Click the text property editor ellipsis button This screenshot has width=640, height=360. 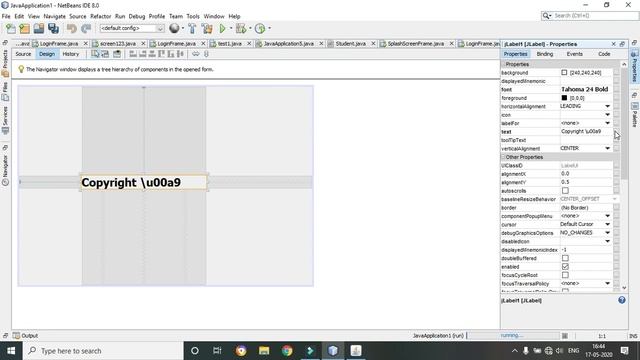616,132
